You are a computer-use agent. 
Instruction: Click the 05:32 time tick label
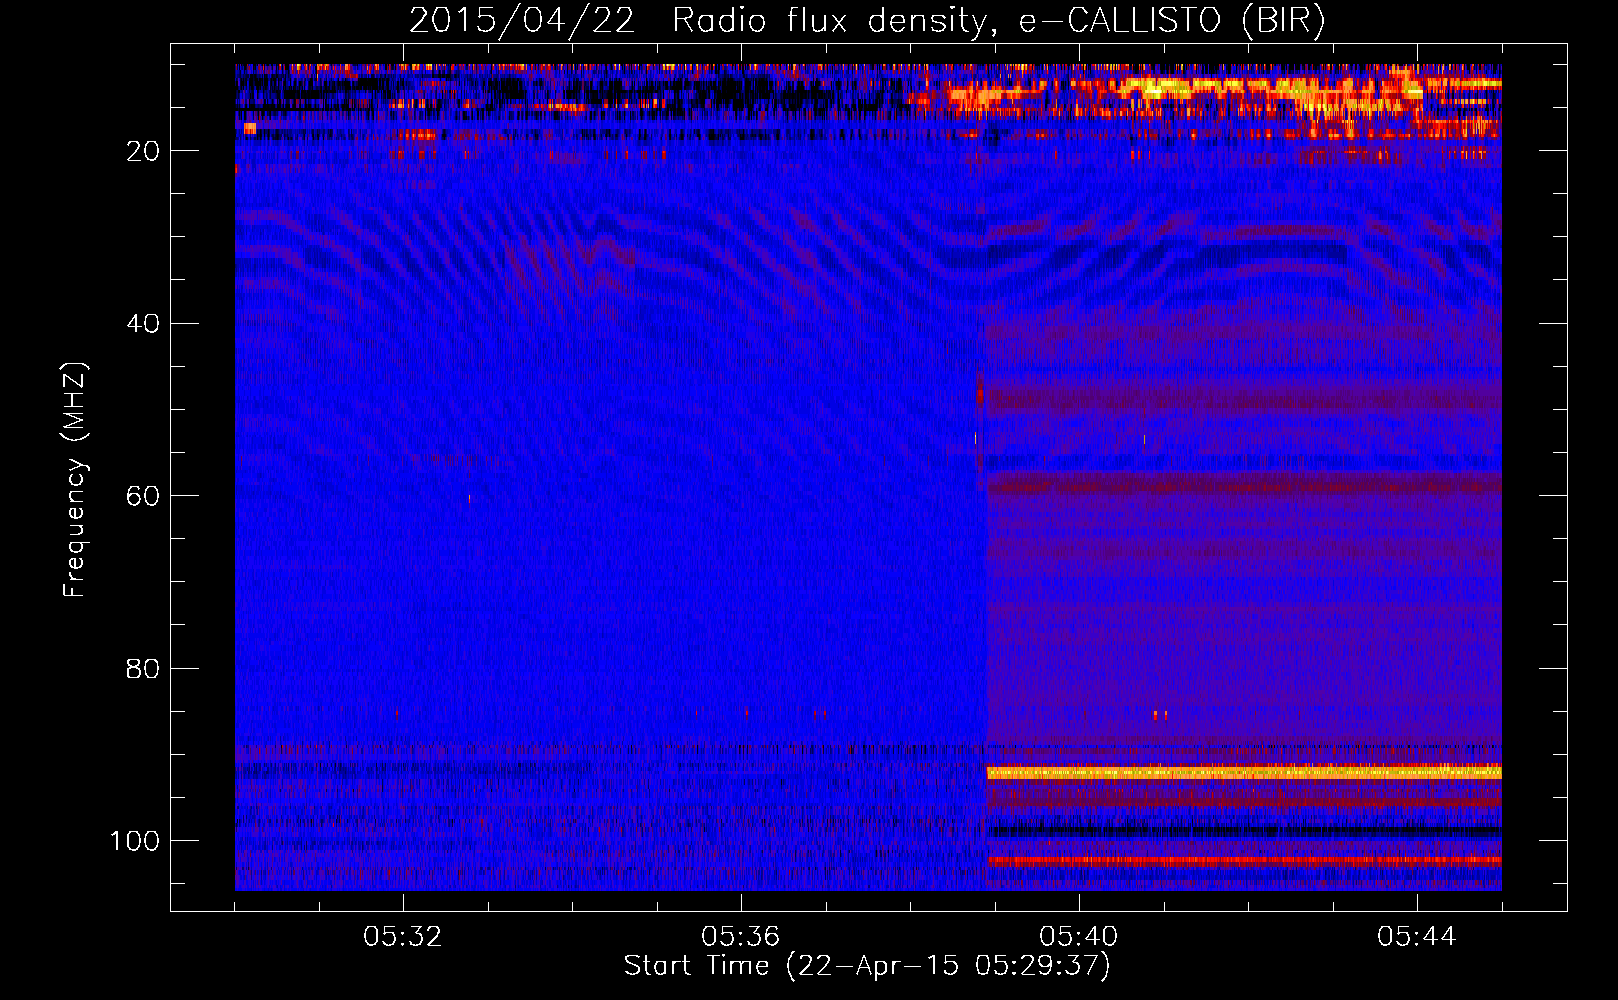403,937
